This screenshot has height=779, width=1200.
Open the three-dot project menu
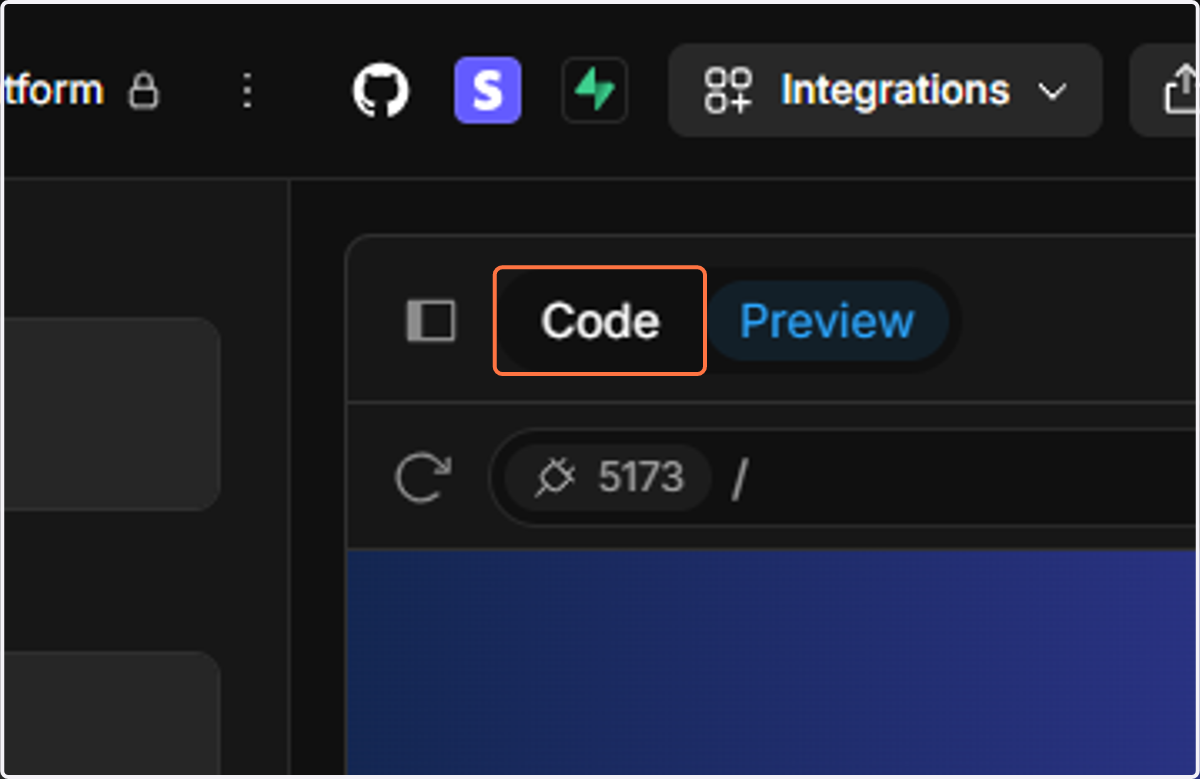point(247,92)
